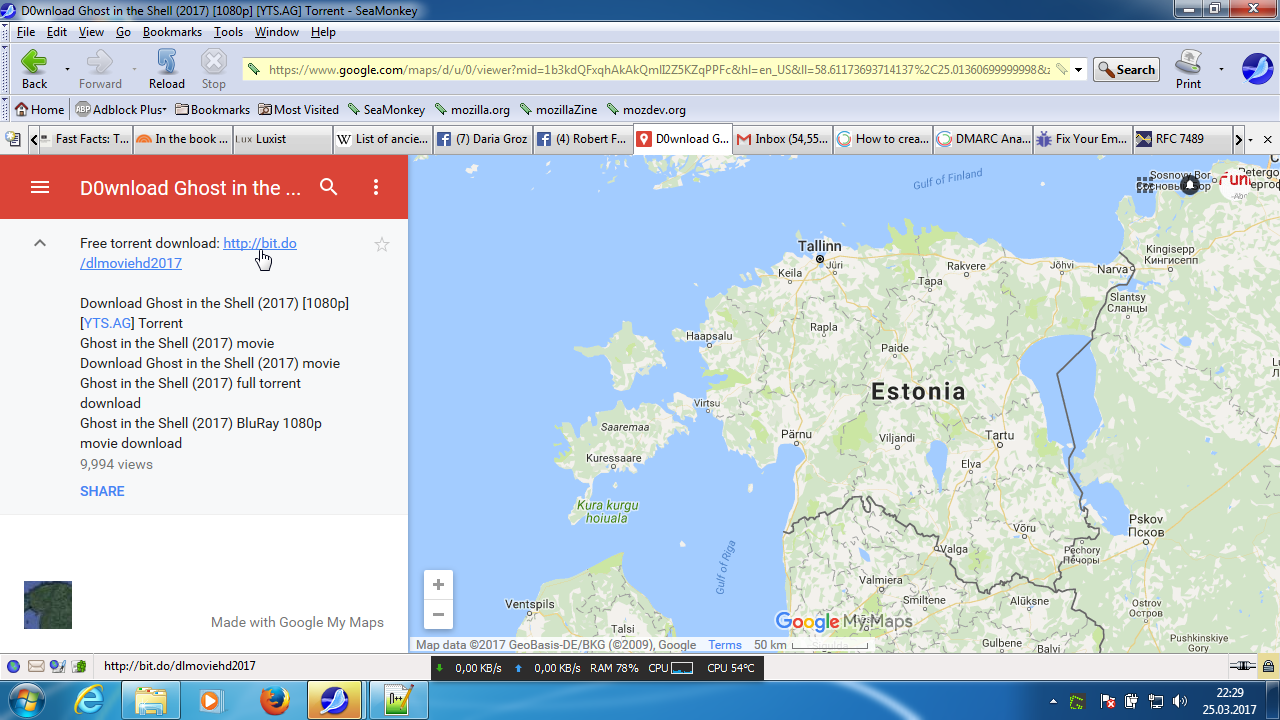Open the map's three-dot options menu

[x=376, y=187]
